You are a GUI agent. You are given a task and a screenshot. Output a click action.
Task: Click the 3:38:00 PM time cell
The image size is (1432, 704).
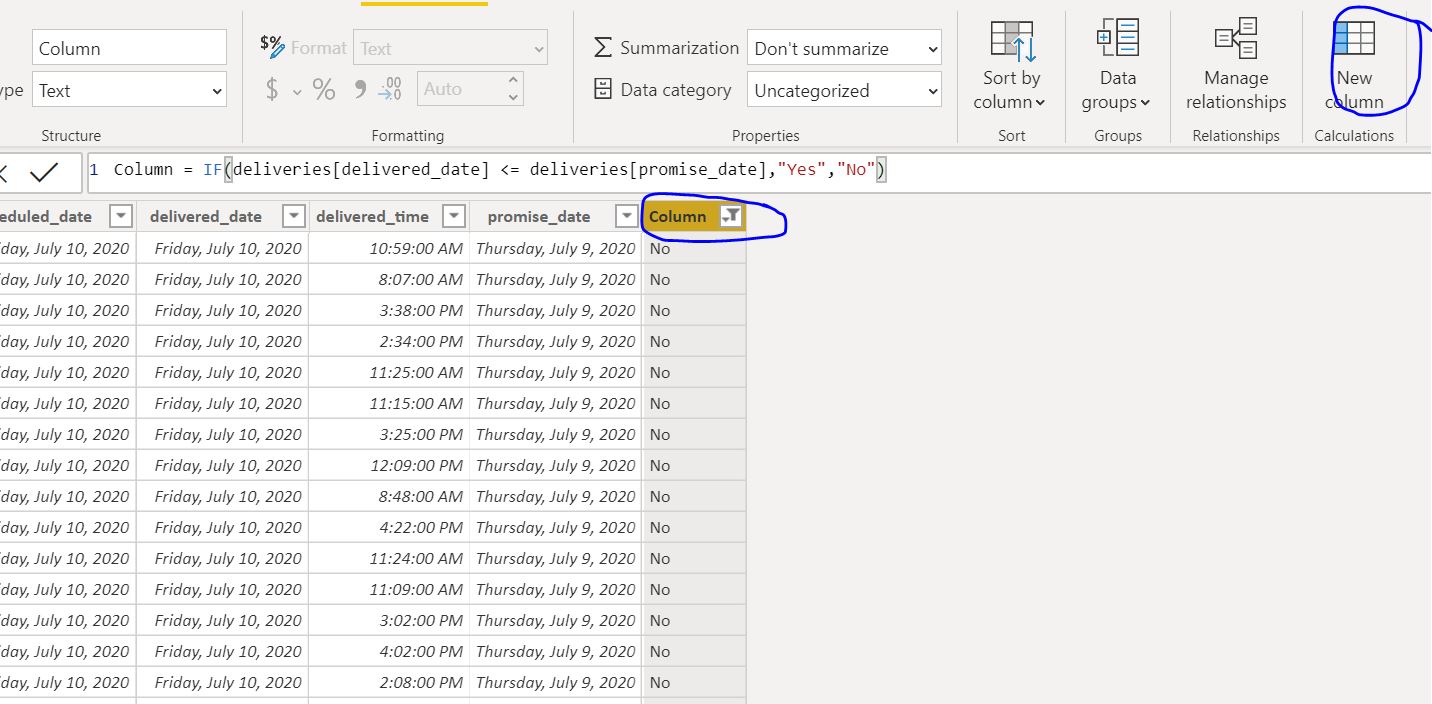click(389, 310)
